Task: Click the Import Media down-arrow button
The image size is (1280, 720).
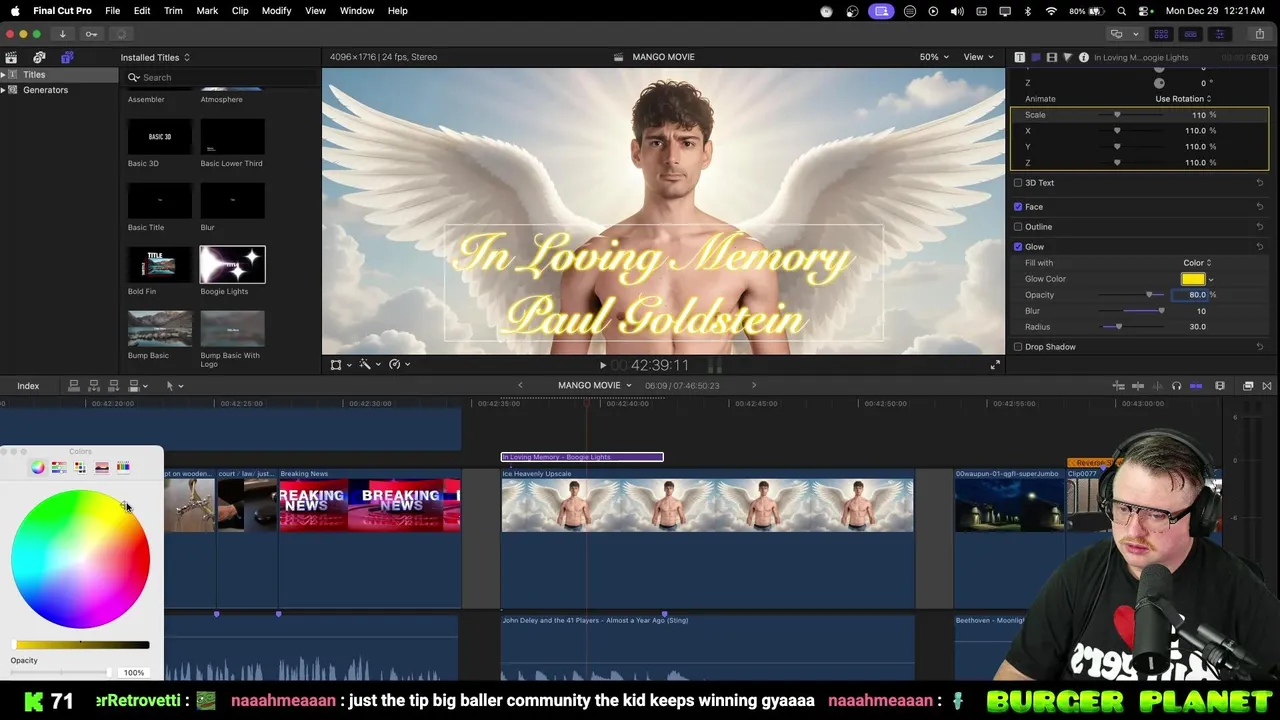Action: tap(62, 34)
